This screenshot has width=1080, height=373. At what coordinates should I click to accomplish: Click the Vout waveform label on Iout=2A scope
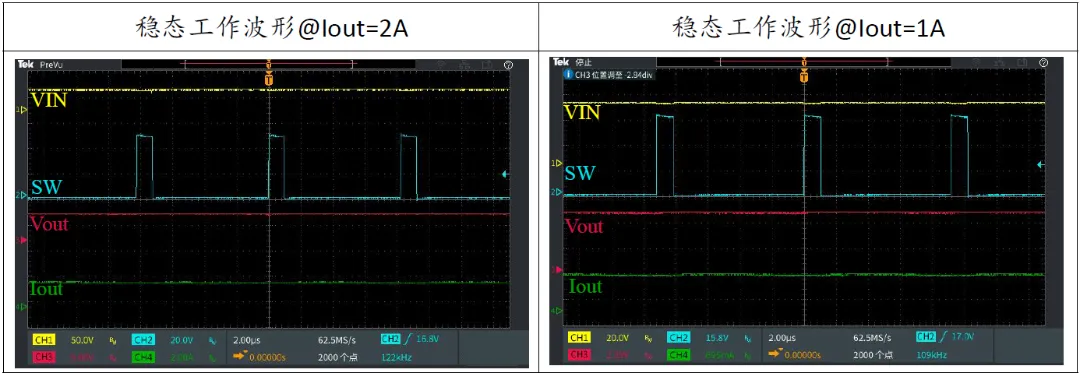49,224
